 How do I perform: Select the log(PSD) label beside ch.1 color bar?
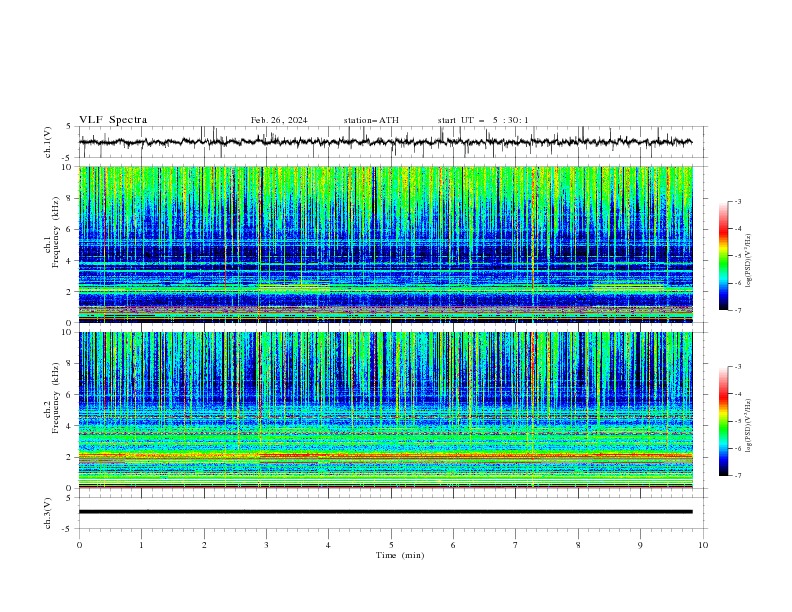(749, 261)
